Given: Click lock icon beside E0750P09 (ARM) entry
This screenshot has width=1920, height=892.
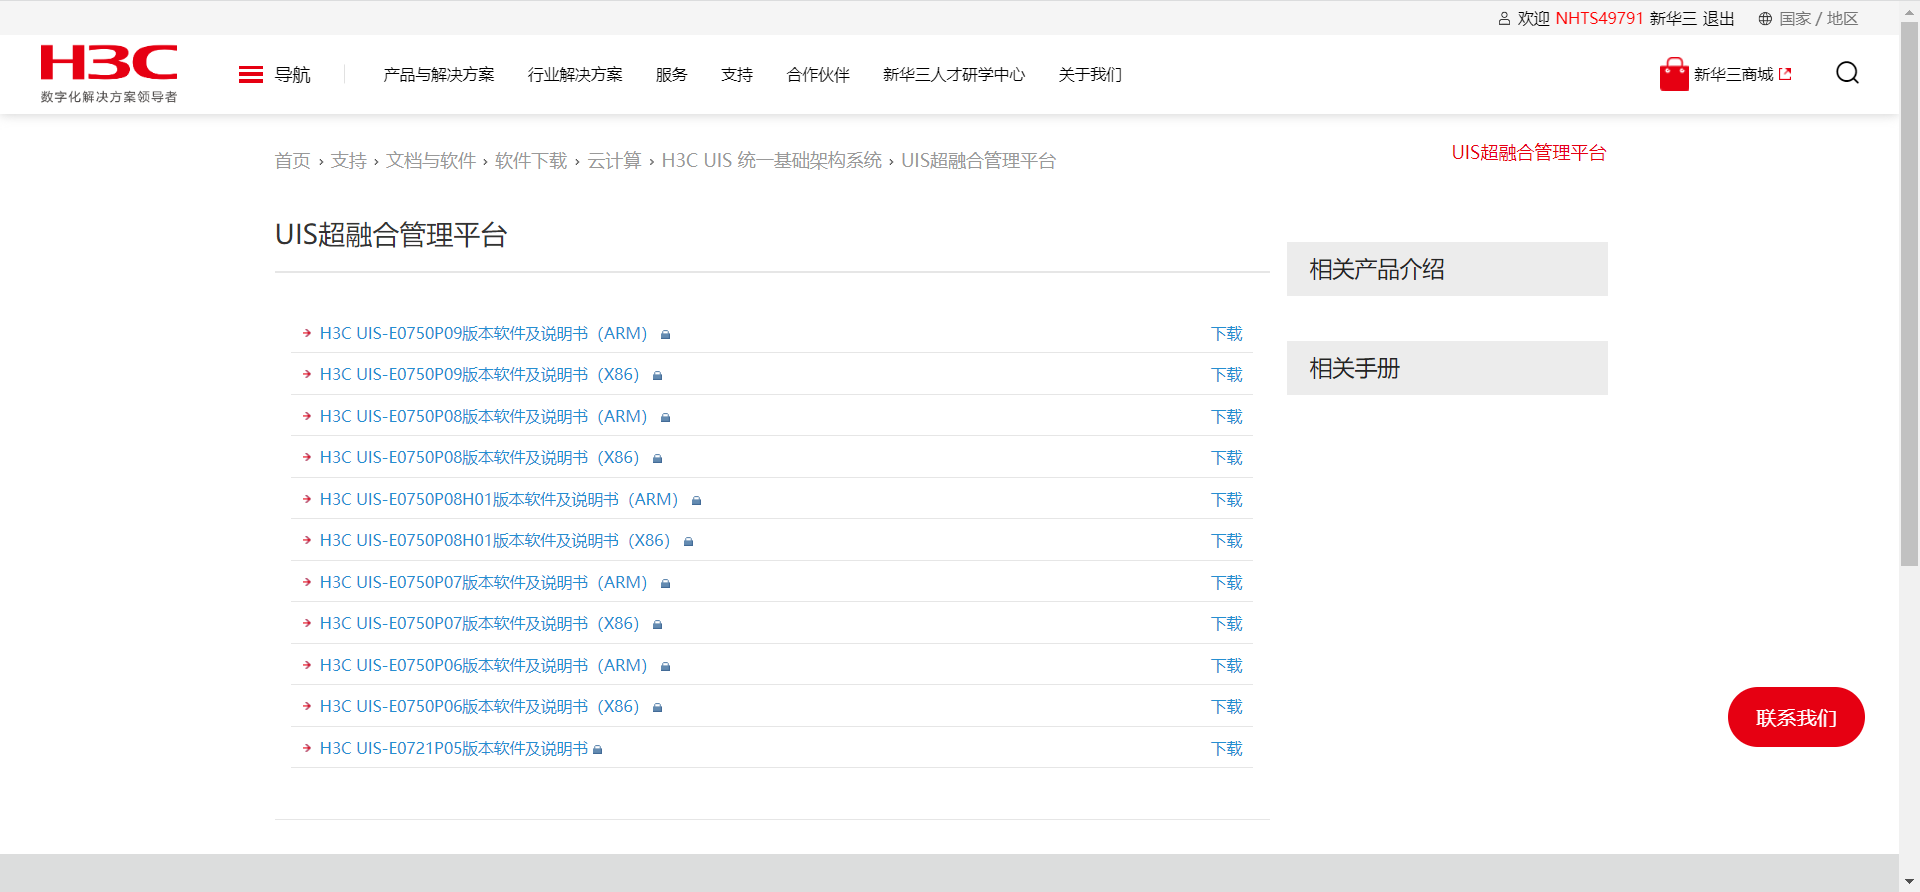Looking at the screenshot, I should click(x=665, y=335).
